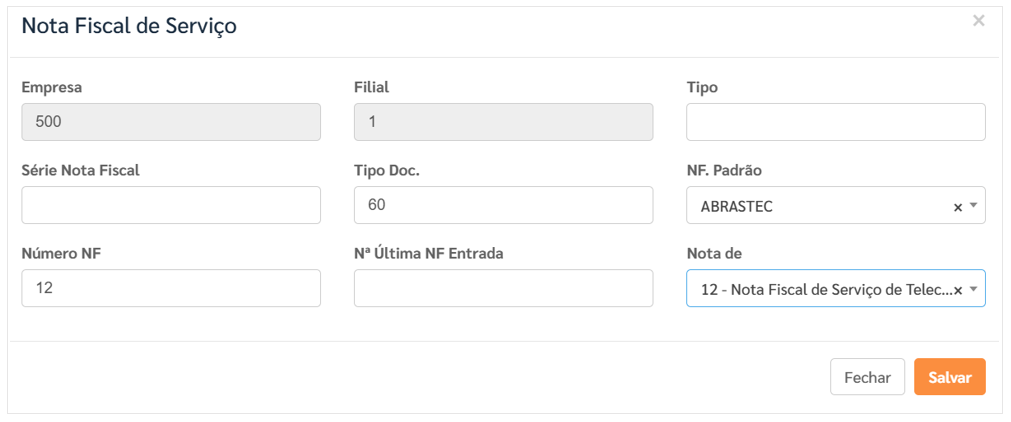Clear the ABRASTEC selection in NF. Padrão

957,207
